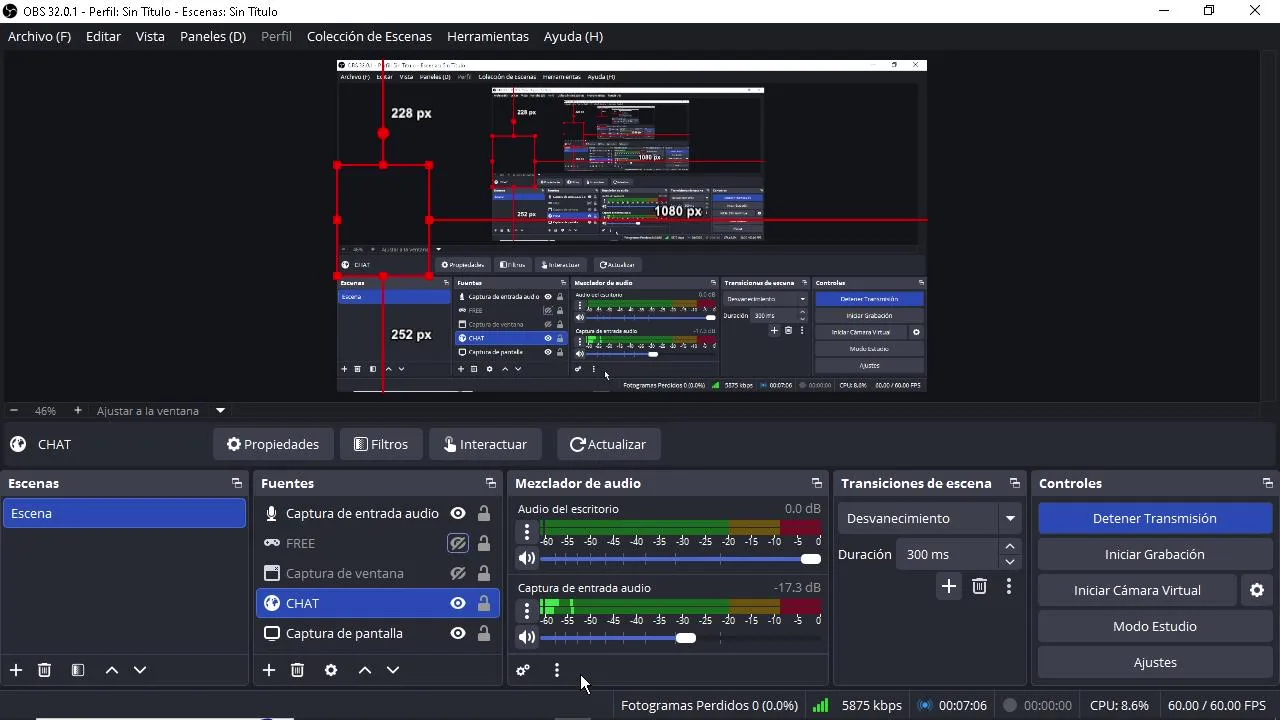
Task: Pop out the Transiciones de escena dock
Action: click(x=1015, y=483)
